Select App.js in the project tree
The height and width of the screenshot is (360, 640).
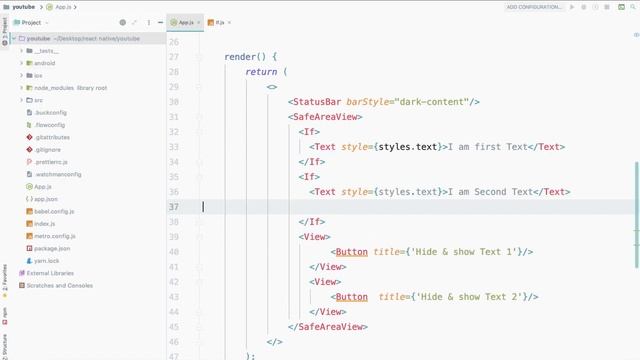(x=39, y=187)
